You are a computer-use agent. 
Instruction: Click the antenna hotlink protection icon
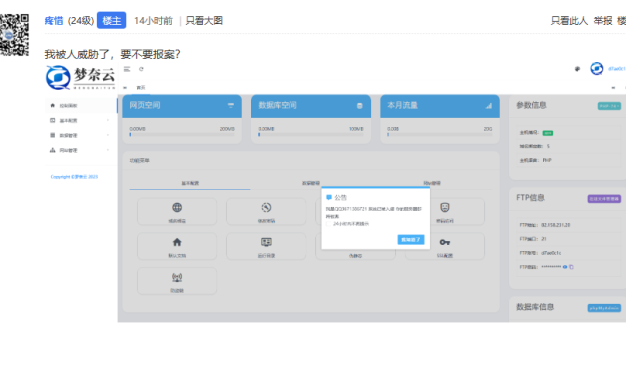pos(177,277)
